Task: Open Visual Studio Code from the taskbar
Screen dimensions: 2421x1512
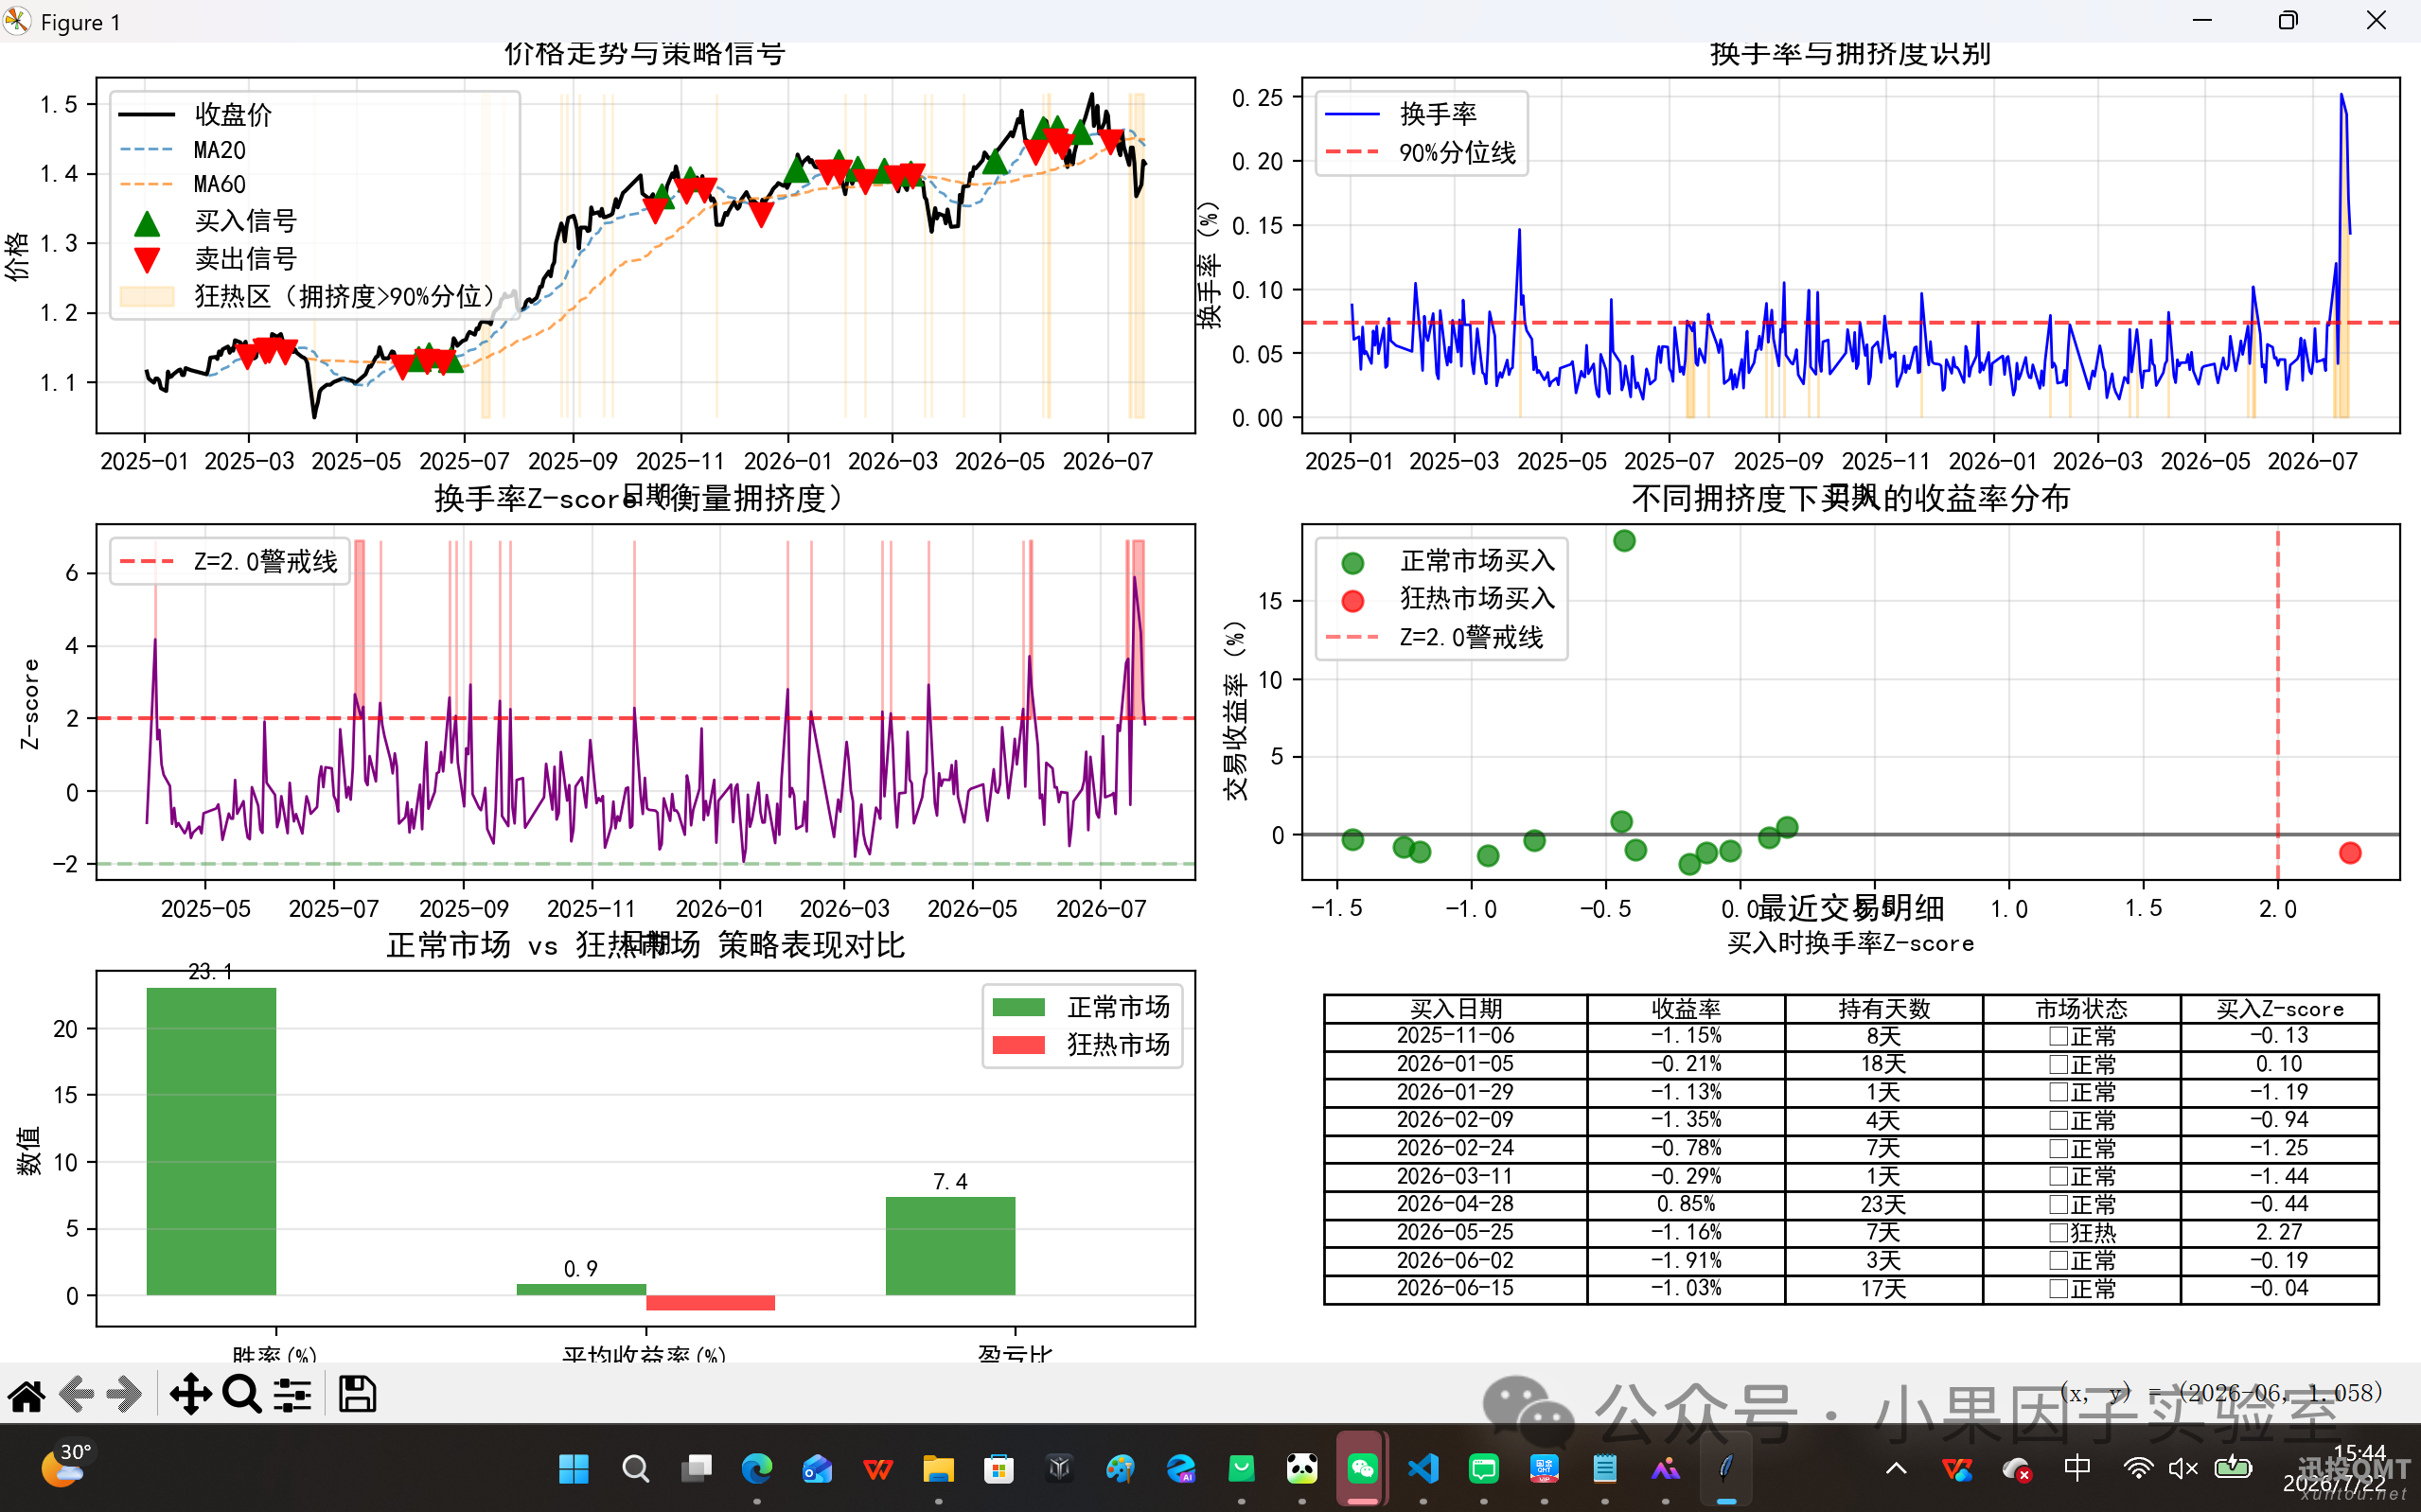Action: coord(1423,1468)
